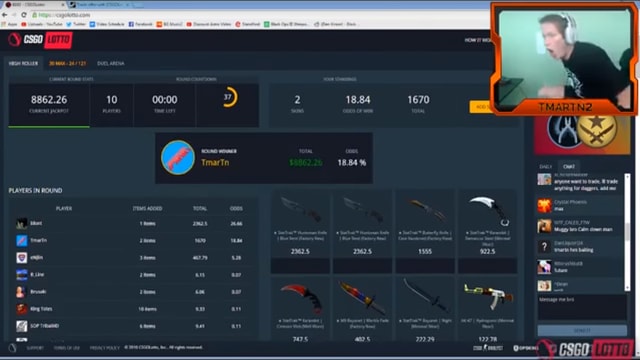Click the chat message input box
This screenshot has width=640, height=360.
582,307
